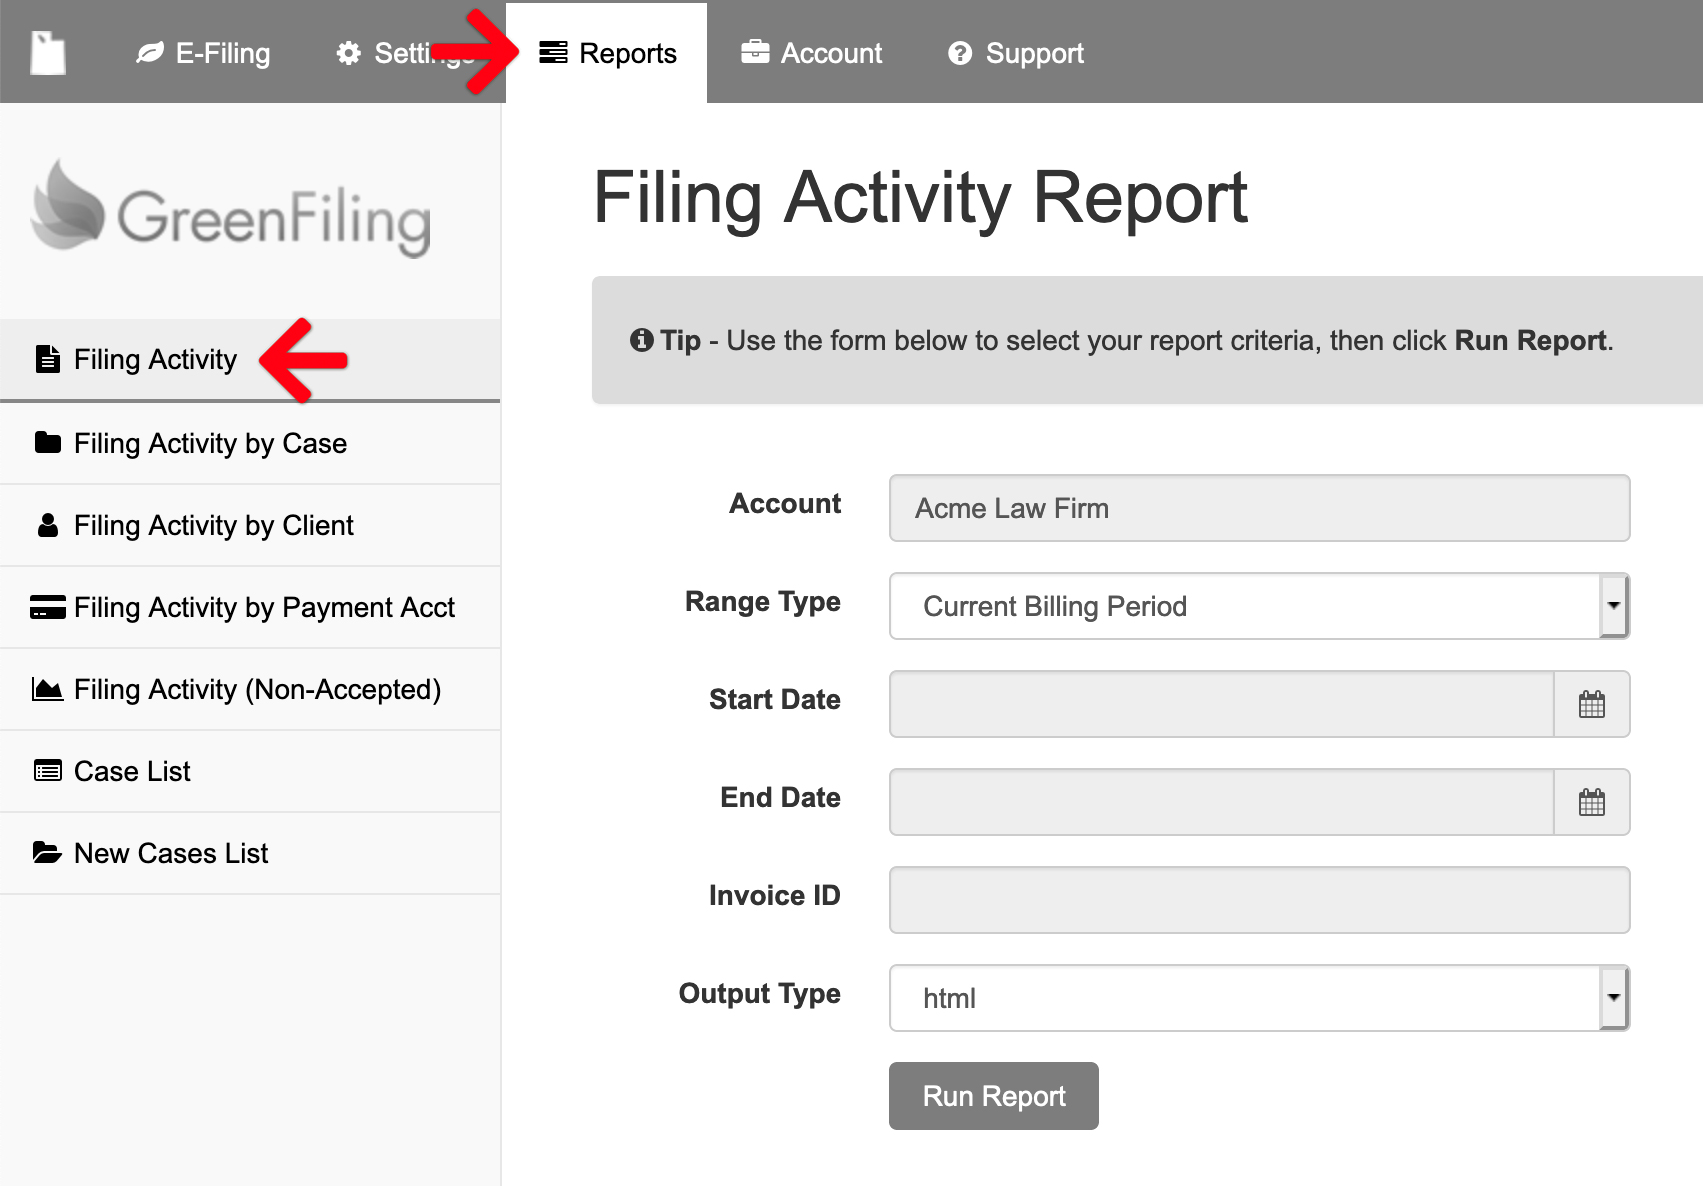
Task: Open the calendar picker for End Date
Action: click(1592, 801)
